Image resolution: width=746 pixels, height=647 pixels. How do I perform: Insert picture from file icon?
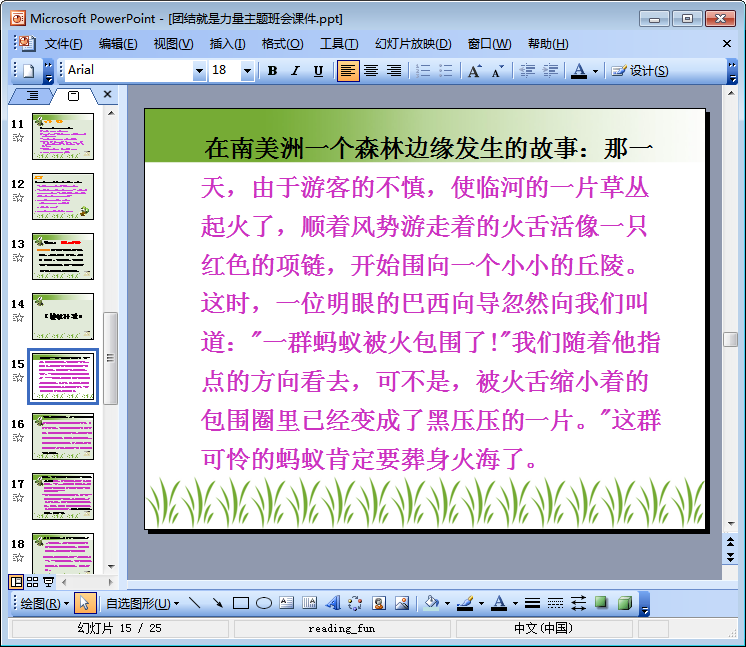[402, 603]
